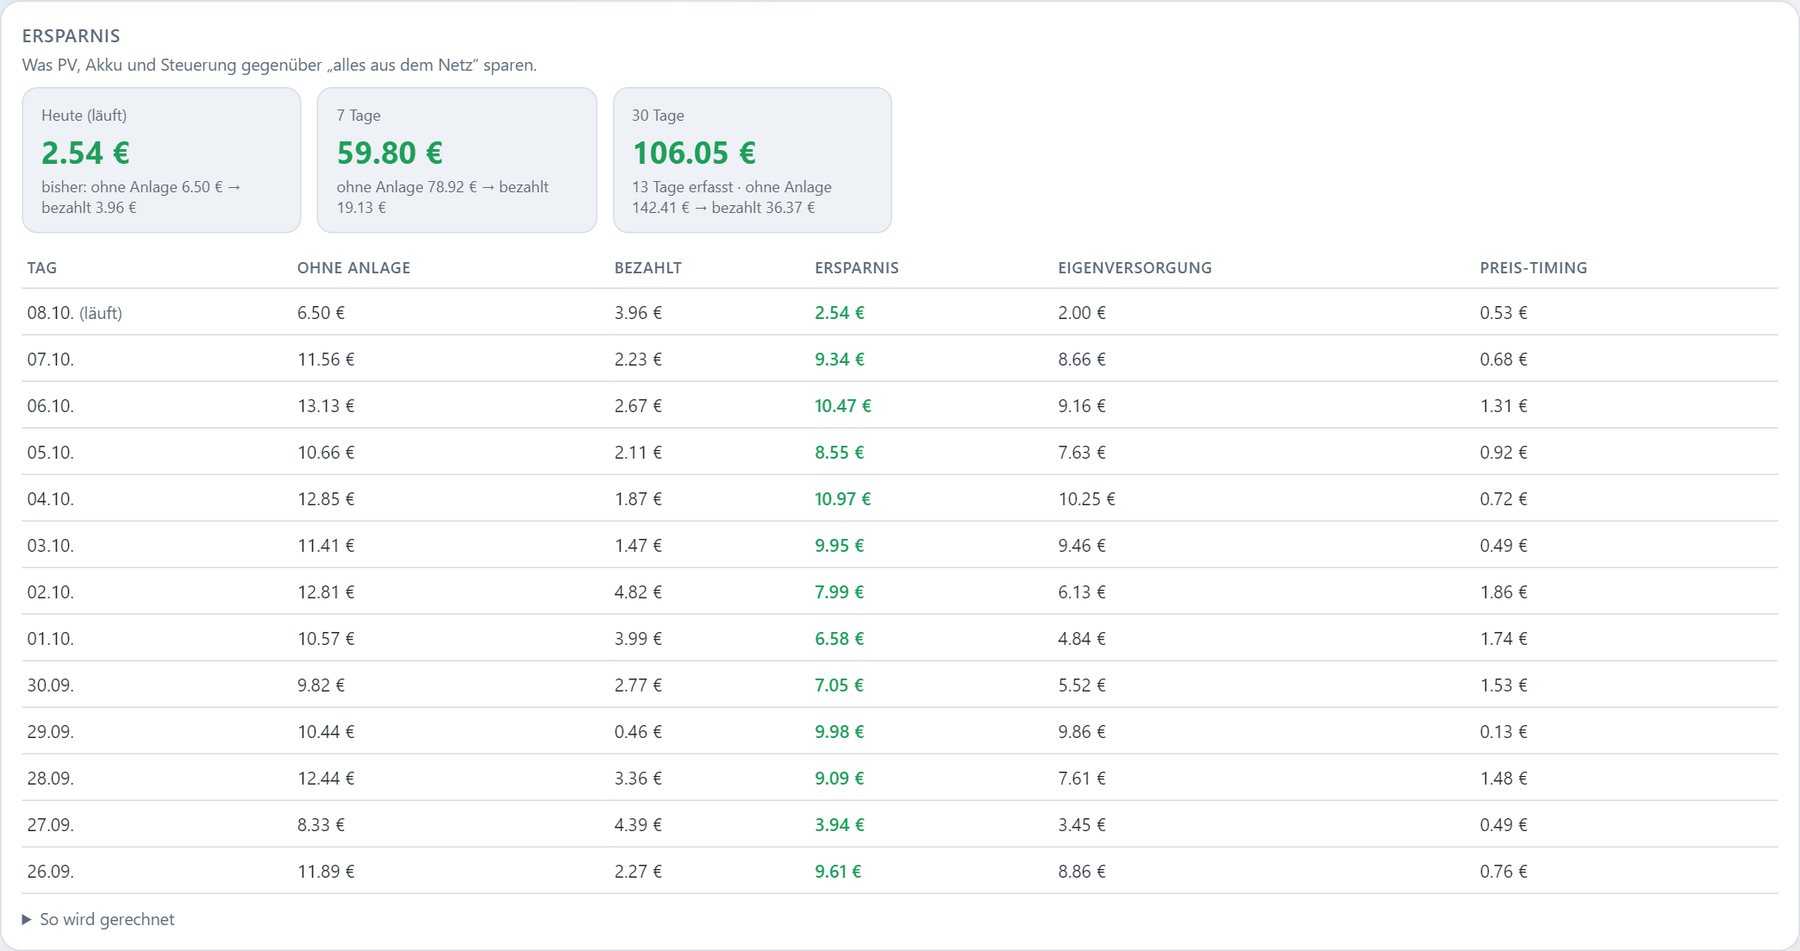Click the 'OHNE ANLAGE' column header
1800x951 pixels.
coord(354,268)
